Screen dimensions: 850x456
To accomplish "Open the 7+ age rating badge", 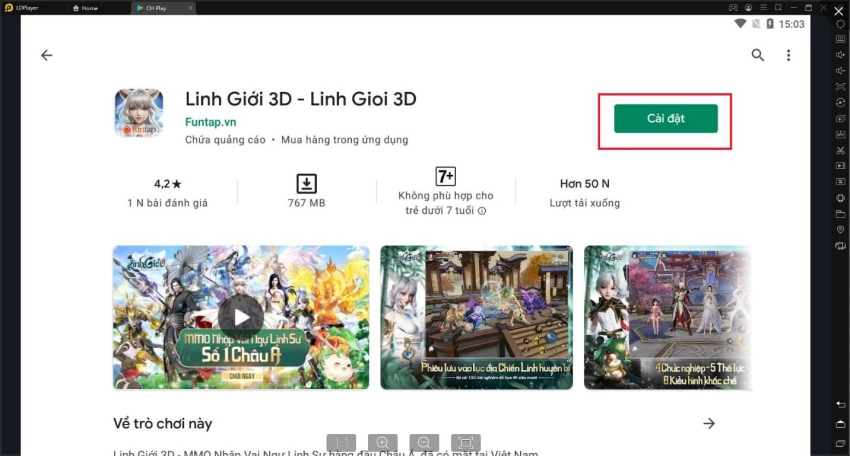I will tap(446, 176).
